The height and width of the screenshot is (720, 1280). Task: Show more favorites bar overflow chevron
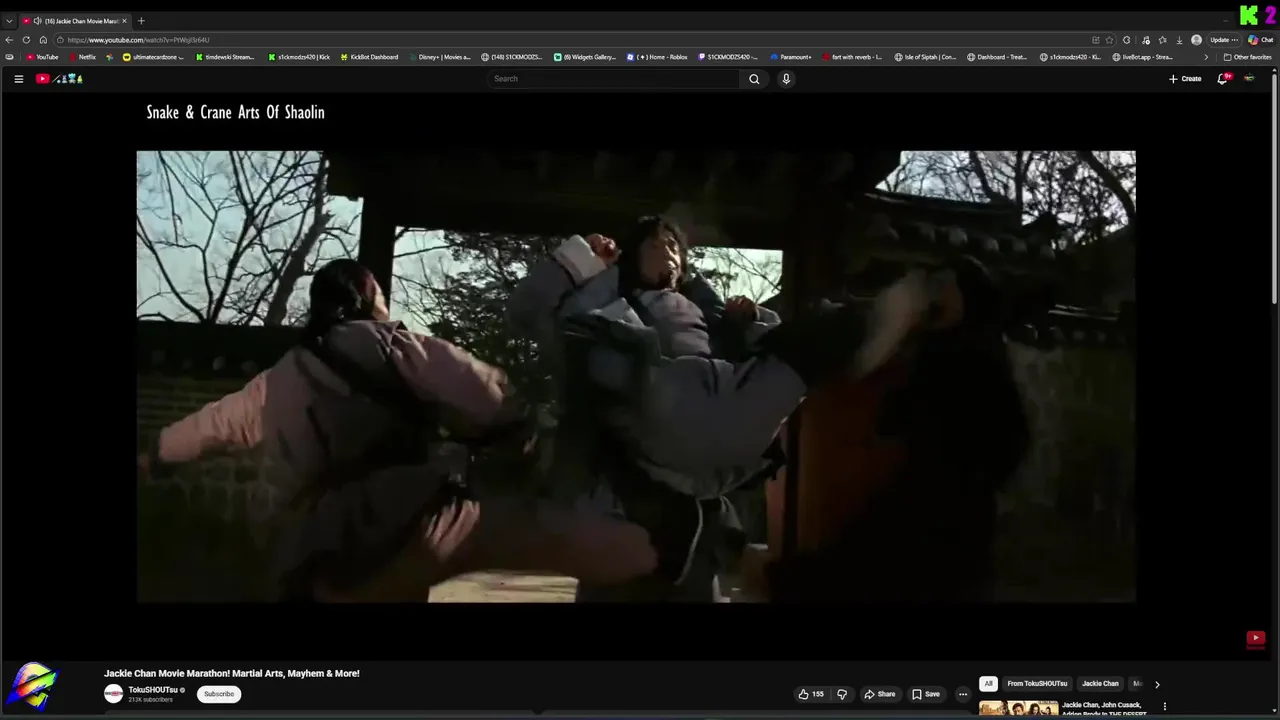[x=1205, y=57]
